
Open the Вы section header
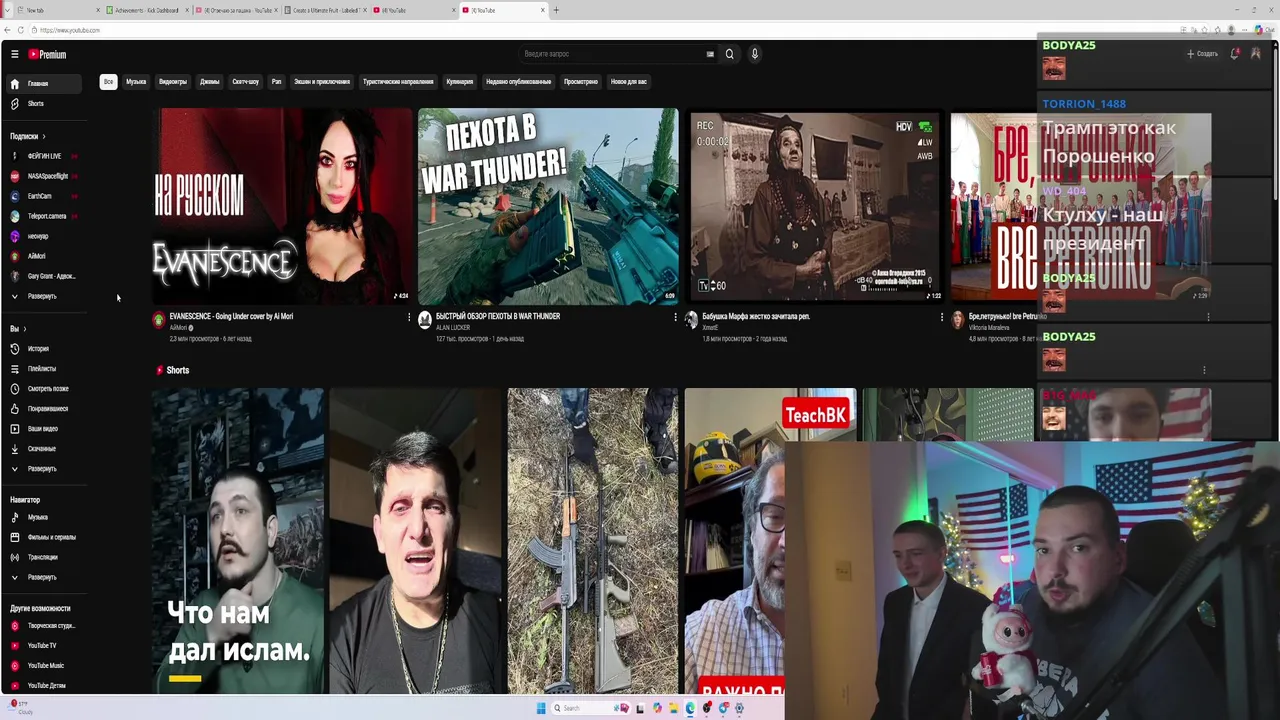[x=18, y=329]
